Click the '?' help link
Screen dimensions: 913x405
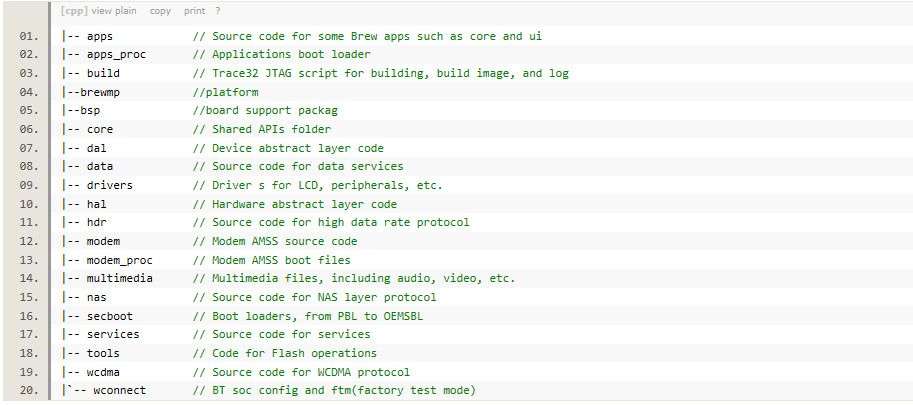(218, 11)
